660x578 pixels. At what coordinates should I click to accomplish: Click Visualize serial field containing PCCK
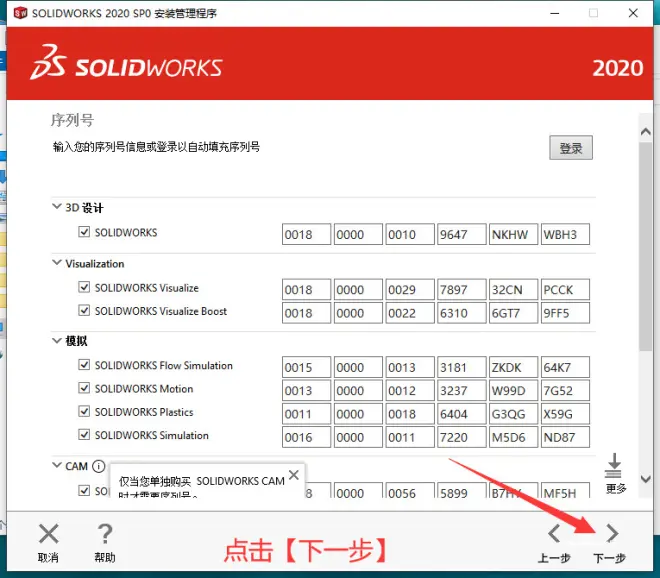(x=565, y=290)
